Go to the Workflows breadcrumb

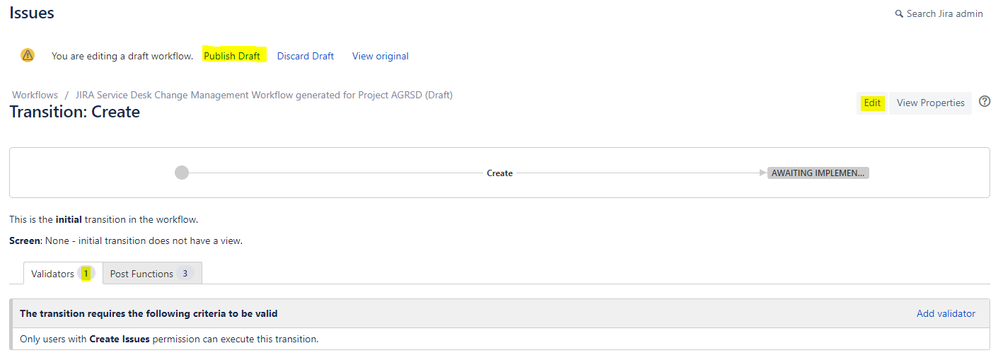pos(35,95)
